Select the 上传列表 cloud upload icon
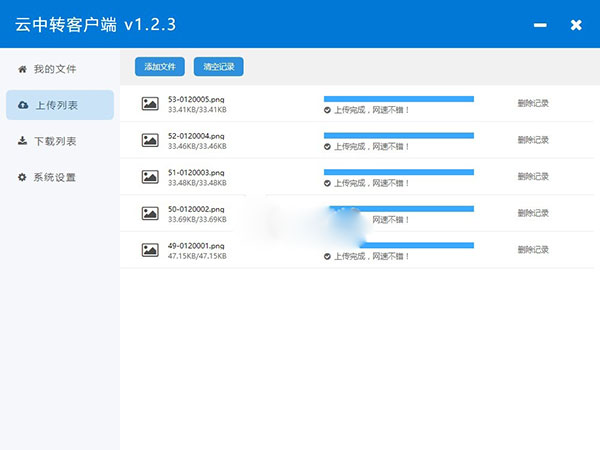 tap(23, 105)
